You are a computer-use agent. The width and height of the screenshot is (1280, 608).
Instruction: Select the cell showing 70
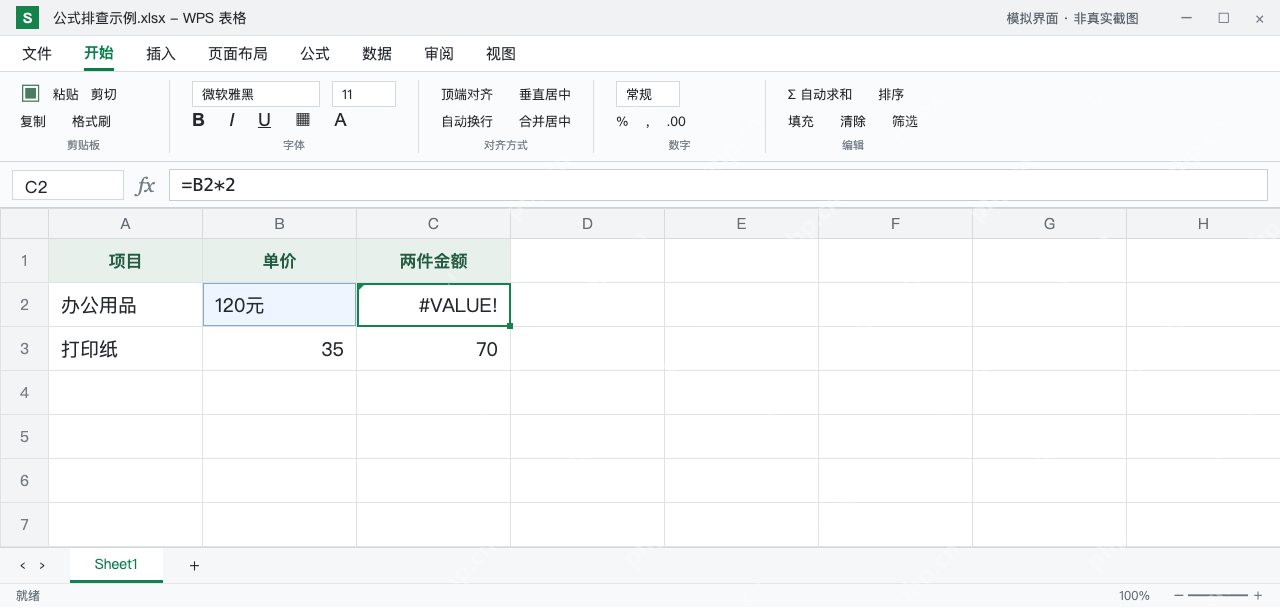[x=433, y=349]
